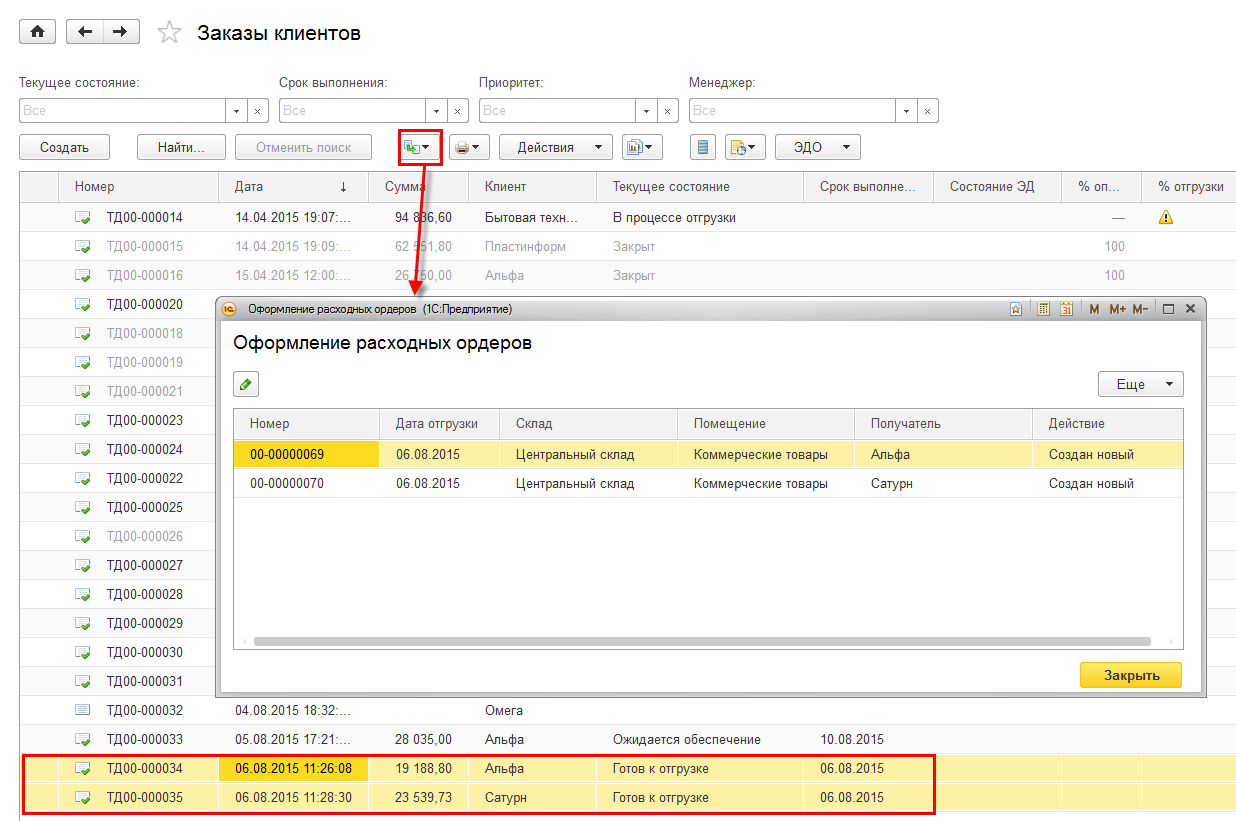Click document icon of order ТД00-000032
This screenshot has height=821, width=1236.
[x=83, y=710]
